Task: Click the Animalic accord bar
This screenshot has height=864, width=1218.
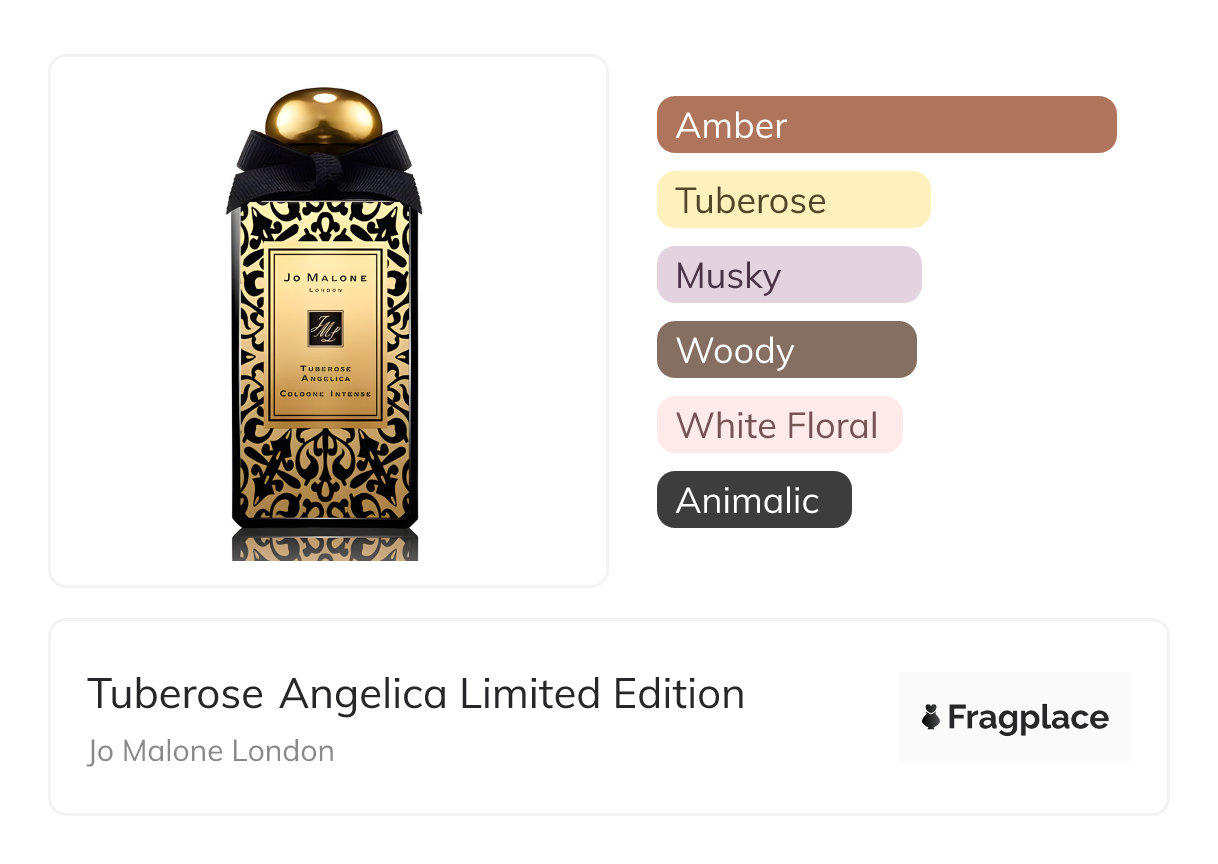Action: pyautogui.click(x=754, y=500)
